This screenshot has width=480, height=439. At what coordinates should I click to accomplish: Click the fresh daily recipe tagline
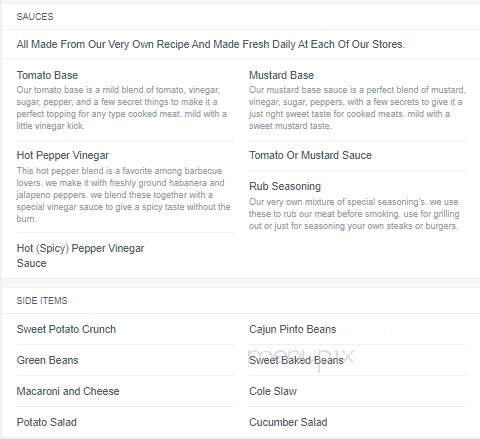pyautogui.click(x=211, y=44)
